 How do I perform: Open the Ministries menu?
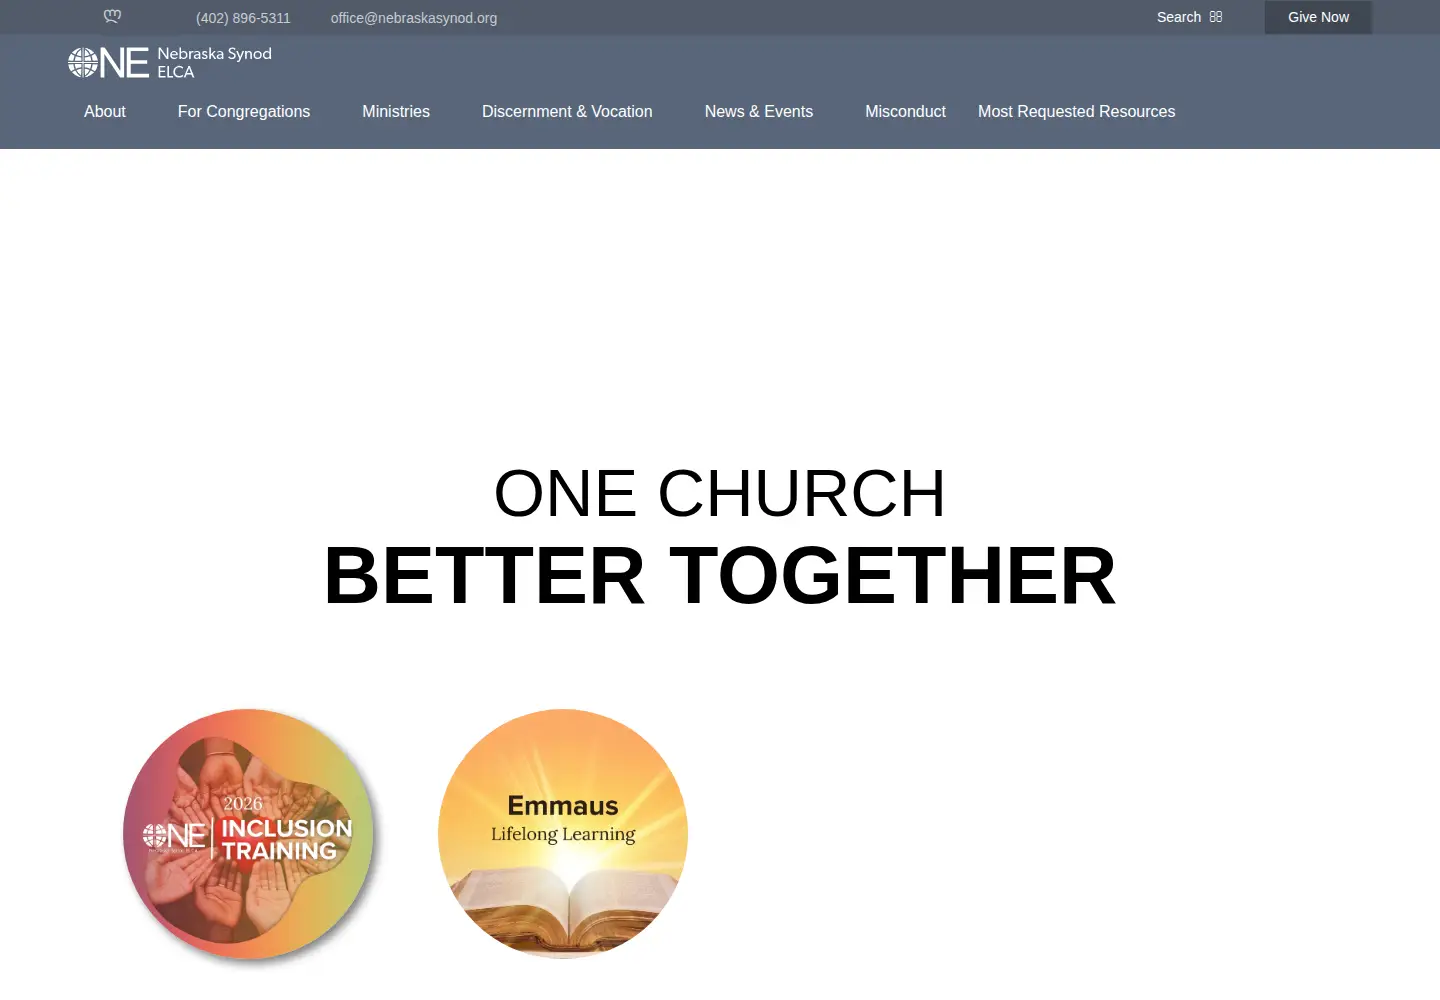coord(396,112)
